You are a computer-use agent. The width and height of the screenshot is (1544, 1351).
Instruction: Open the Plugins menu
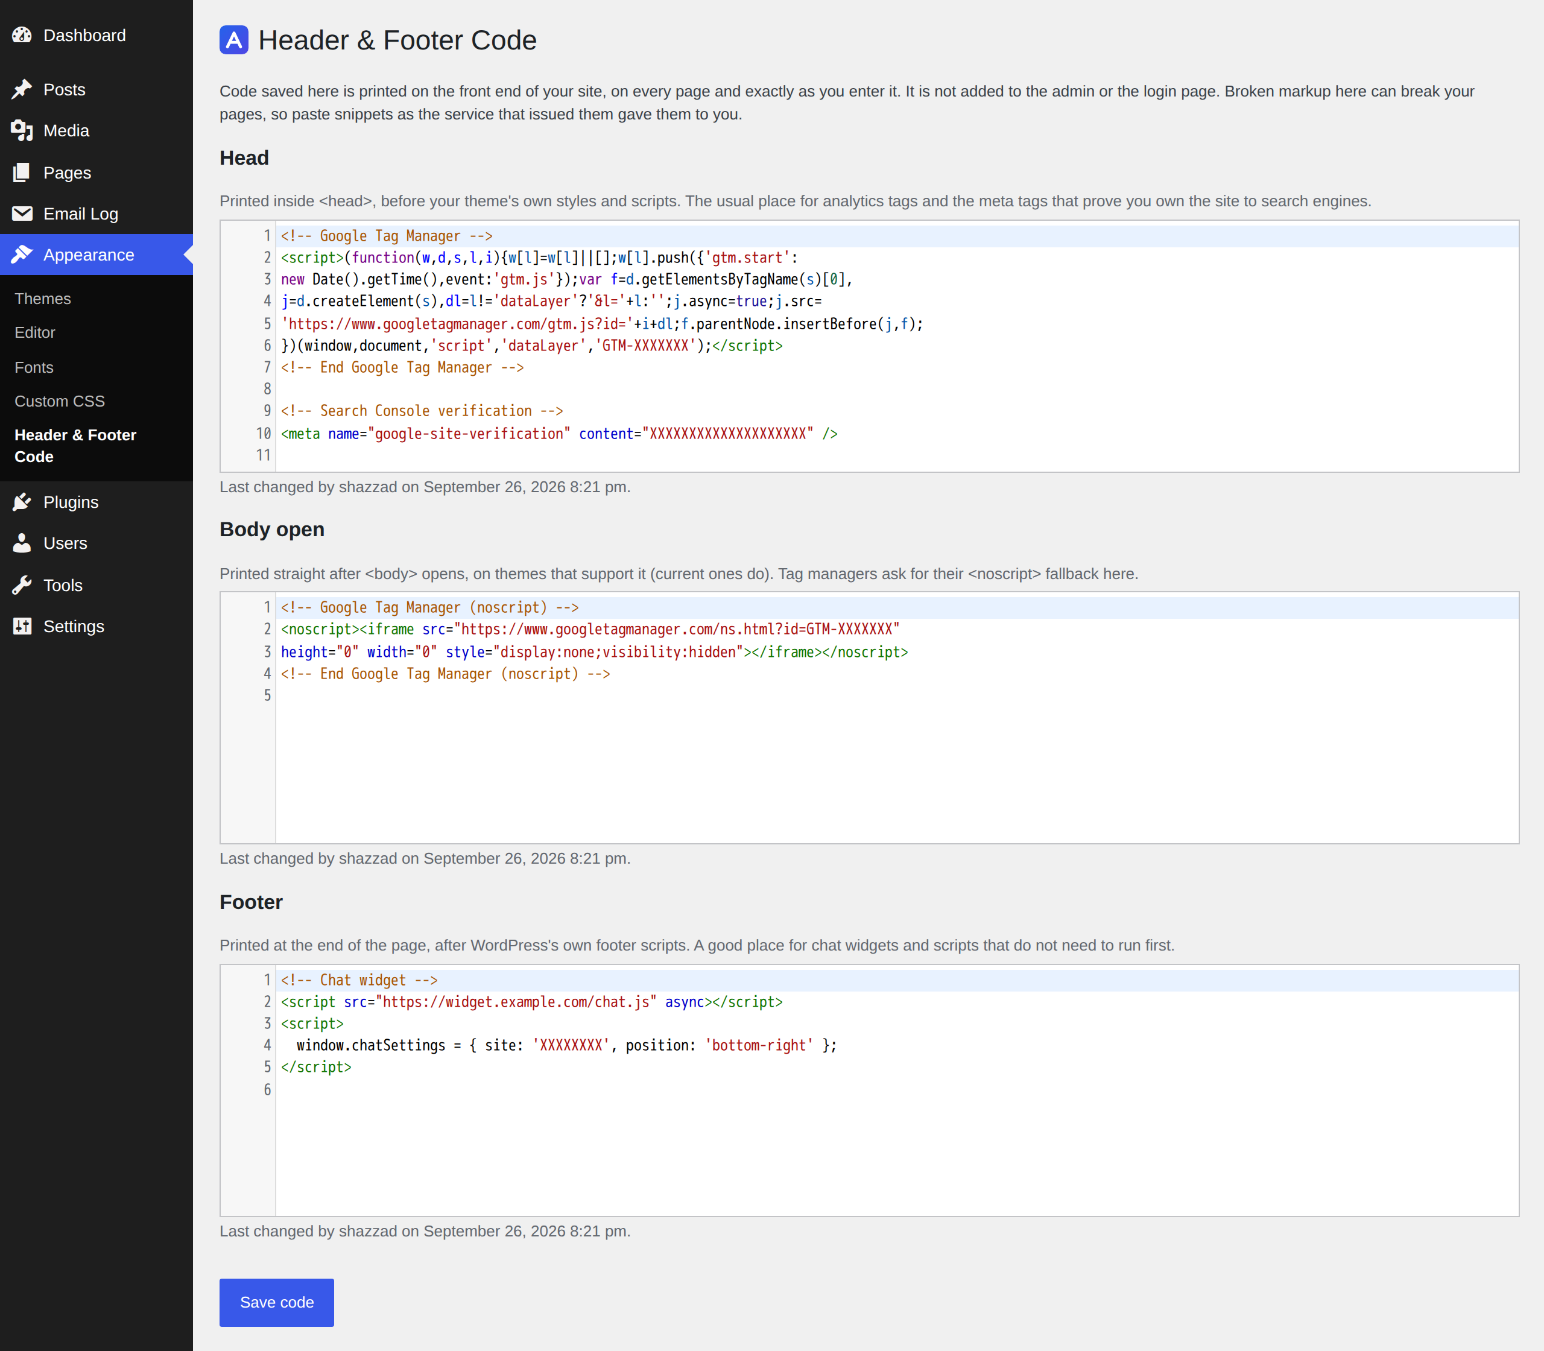tap(96, 502)
